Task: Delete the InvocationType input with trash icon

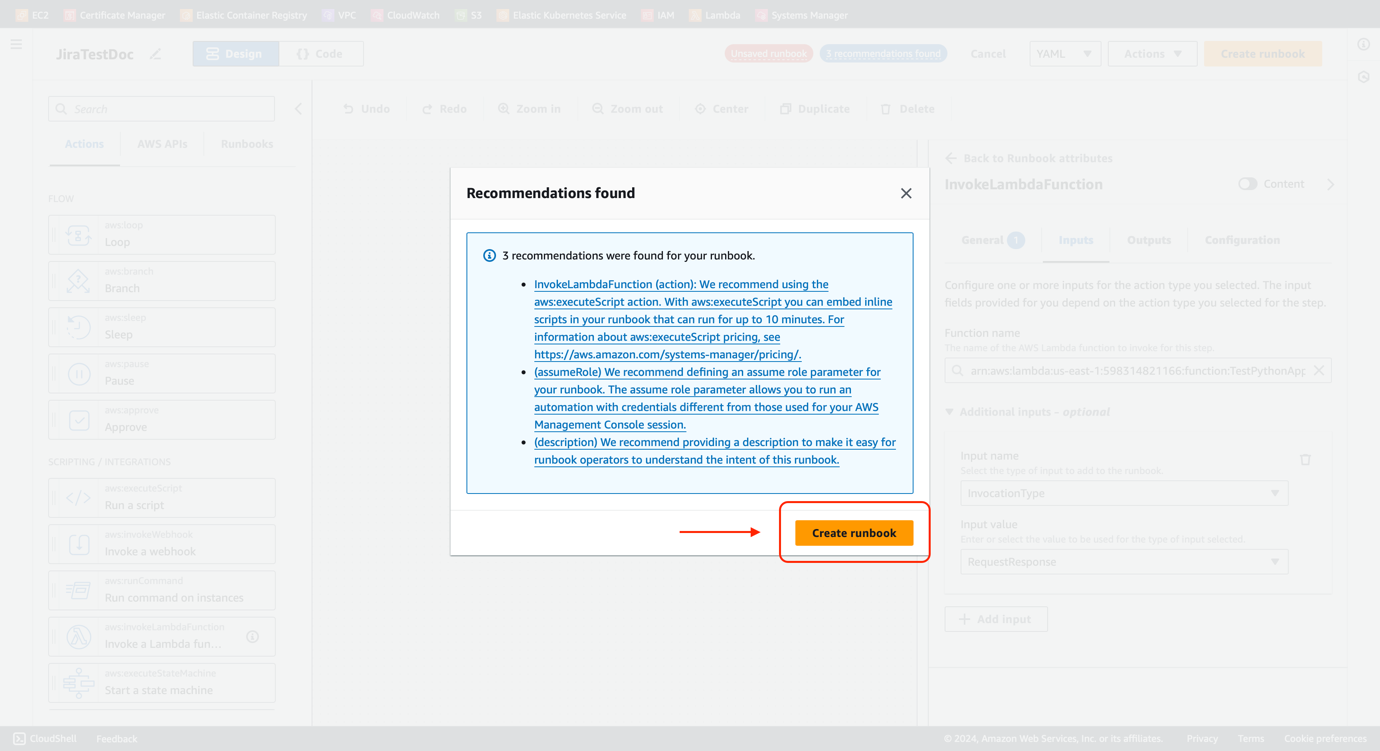Action: 1305,460
